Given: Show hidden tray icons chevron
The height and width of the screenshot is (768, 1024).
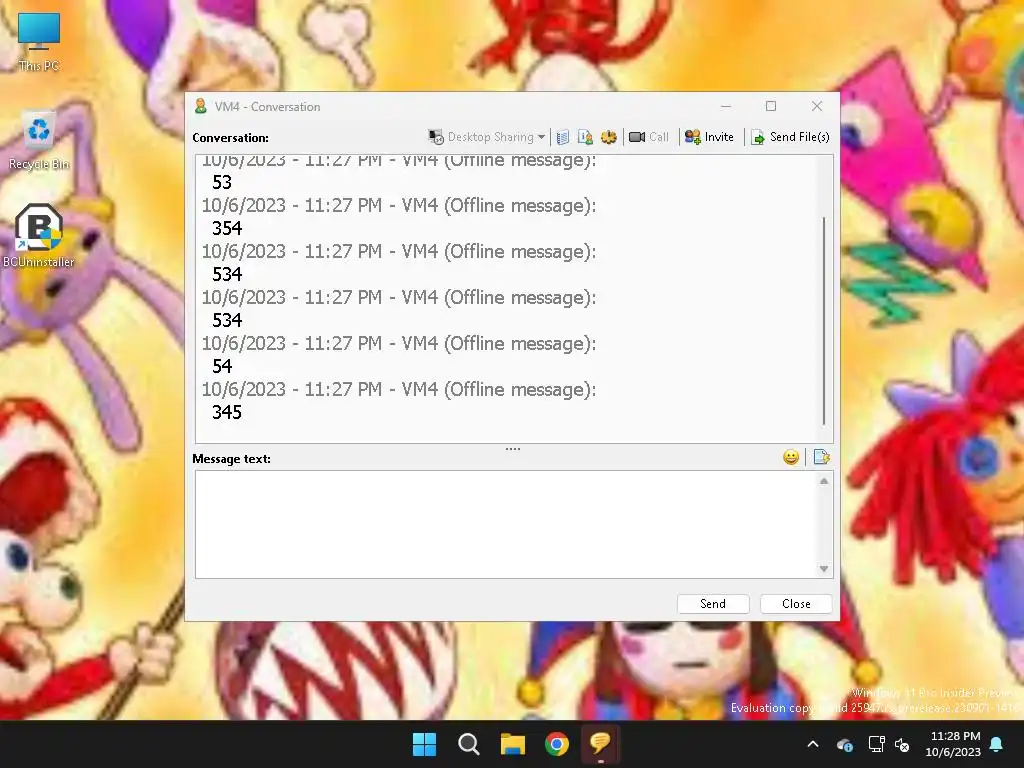Looking at the screenshot, I should [813, 744].
